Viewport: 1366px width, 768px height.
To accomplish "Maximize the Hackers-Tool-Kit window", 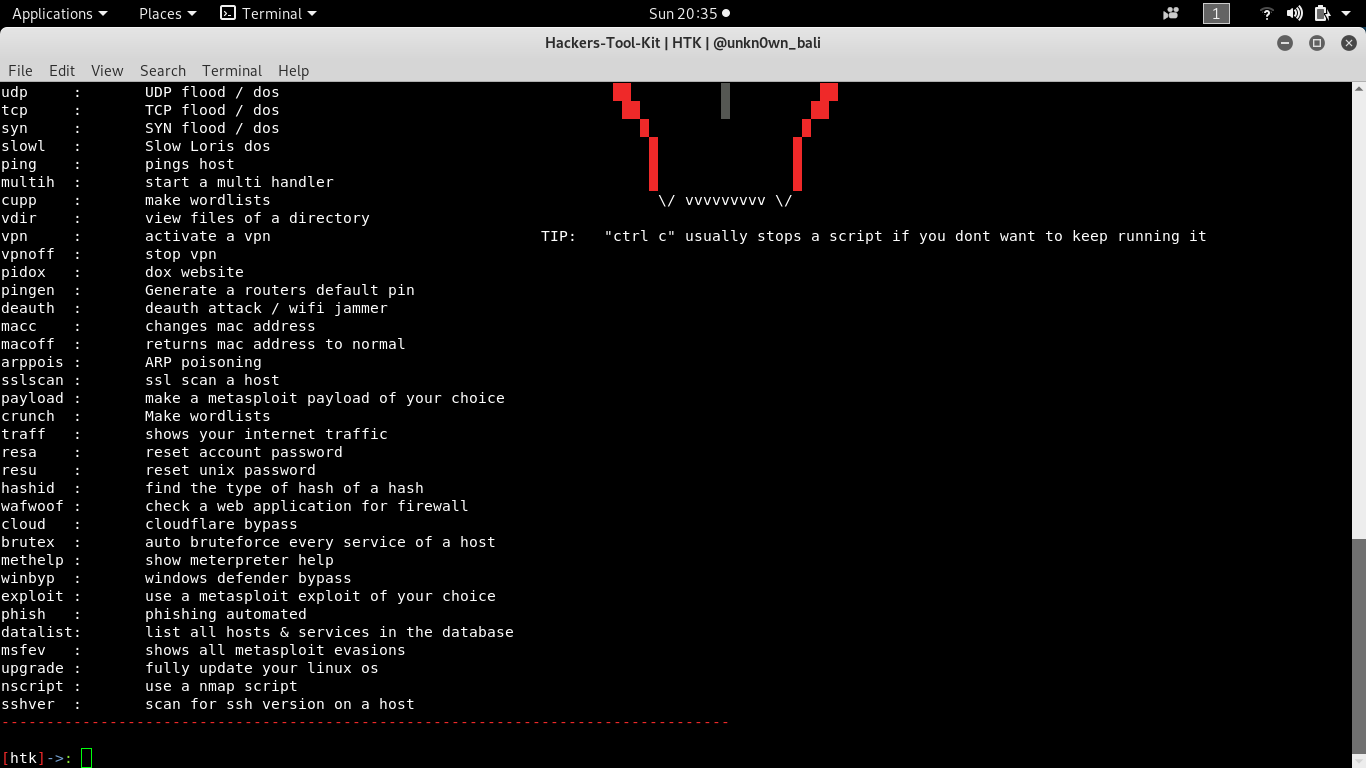I will [1317, 43].
